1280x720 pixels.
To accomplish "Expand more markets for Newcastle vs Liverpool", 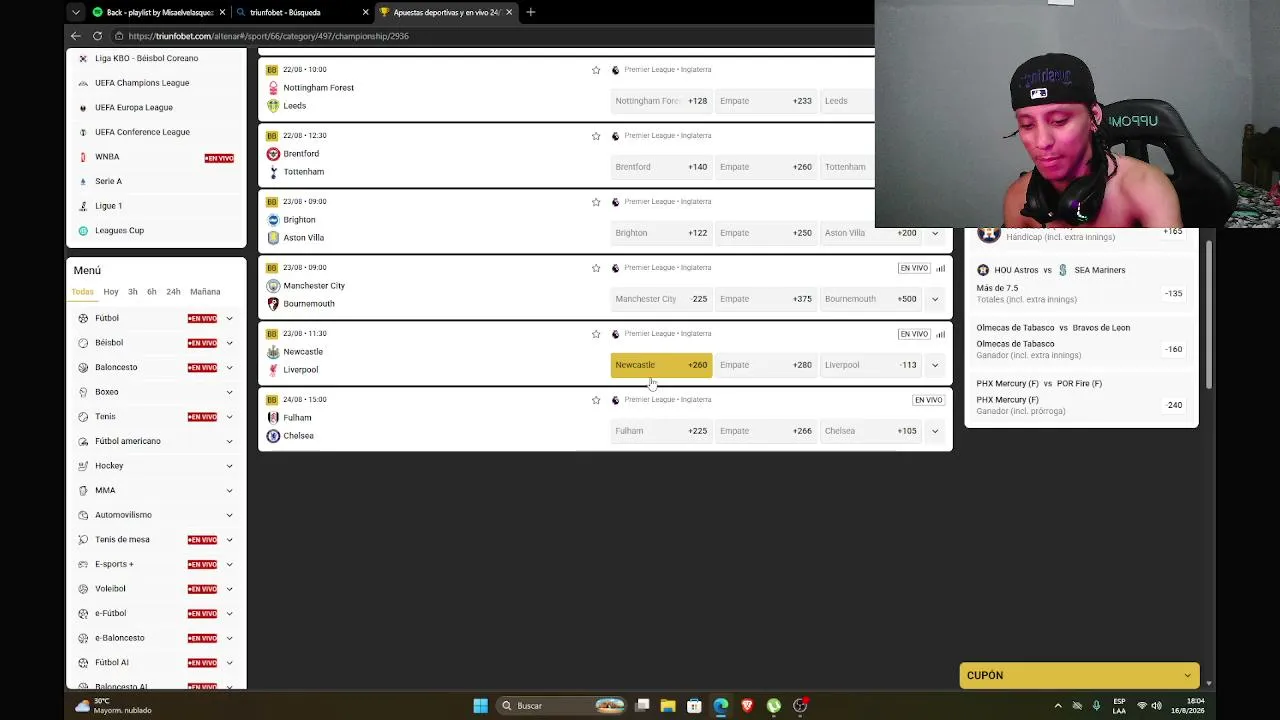I will click(935, 365).
